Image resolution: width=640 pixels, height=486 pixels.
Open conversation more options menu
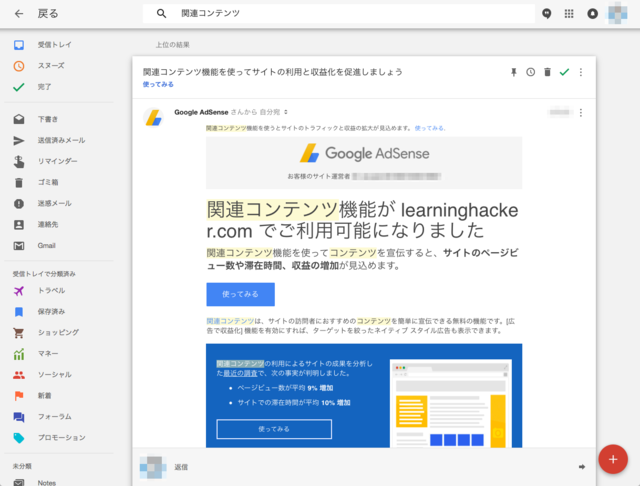(581, 72)
